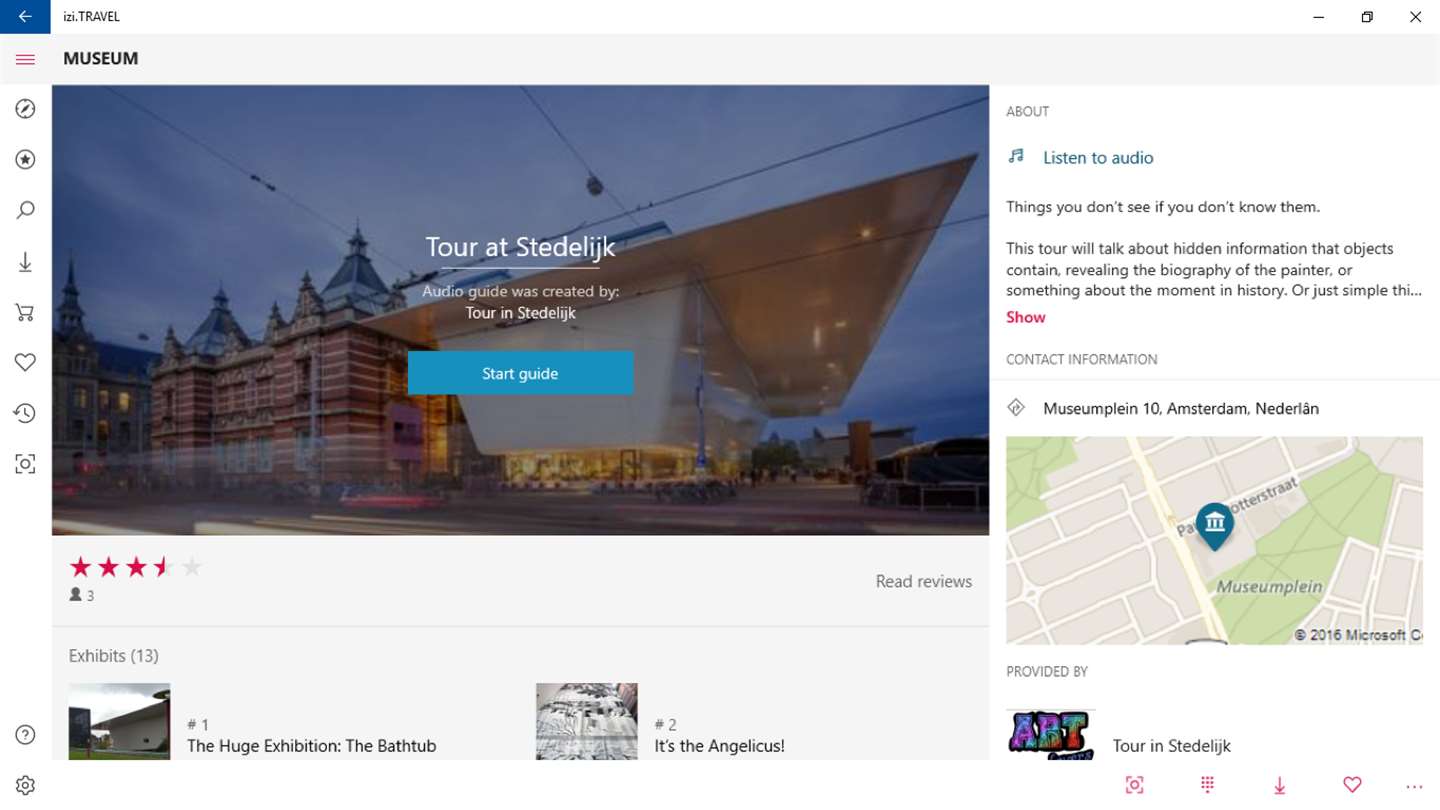Click the Exhibits (13) heading
Image resolution: width=1440 pixels, height=810 pixels.
(x=114, y=656)
